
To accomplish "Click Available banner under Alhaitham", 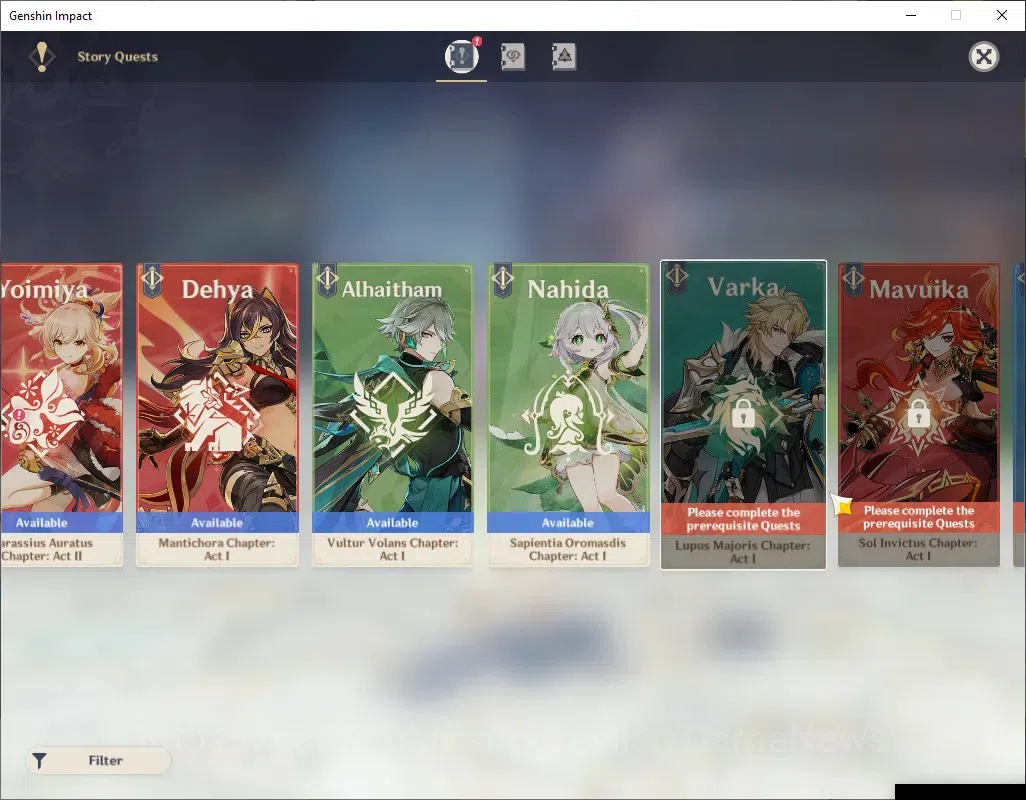I will [x=393, y=523].
